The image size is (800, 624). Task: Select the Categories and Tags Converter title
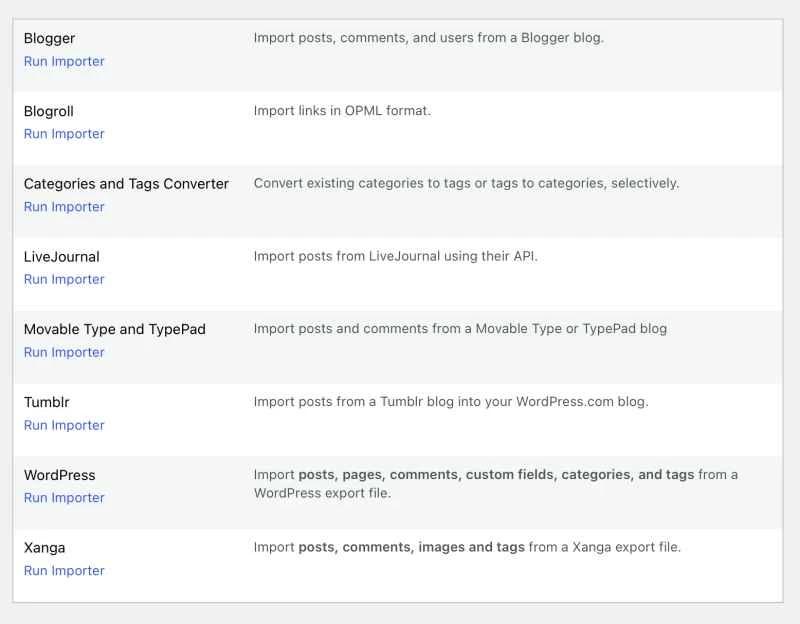tap(126, 184)
